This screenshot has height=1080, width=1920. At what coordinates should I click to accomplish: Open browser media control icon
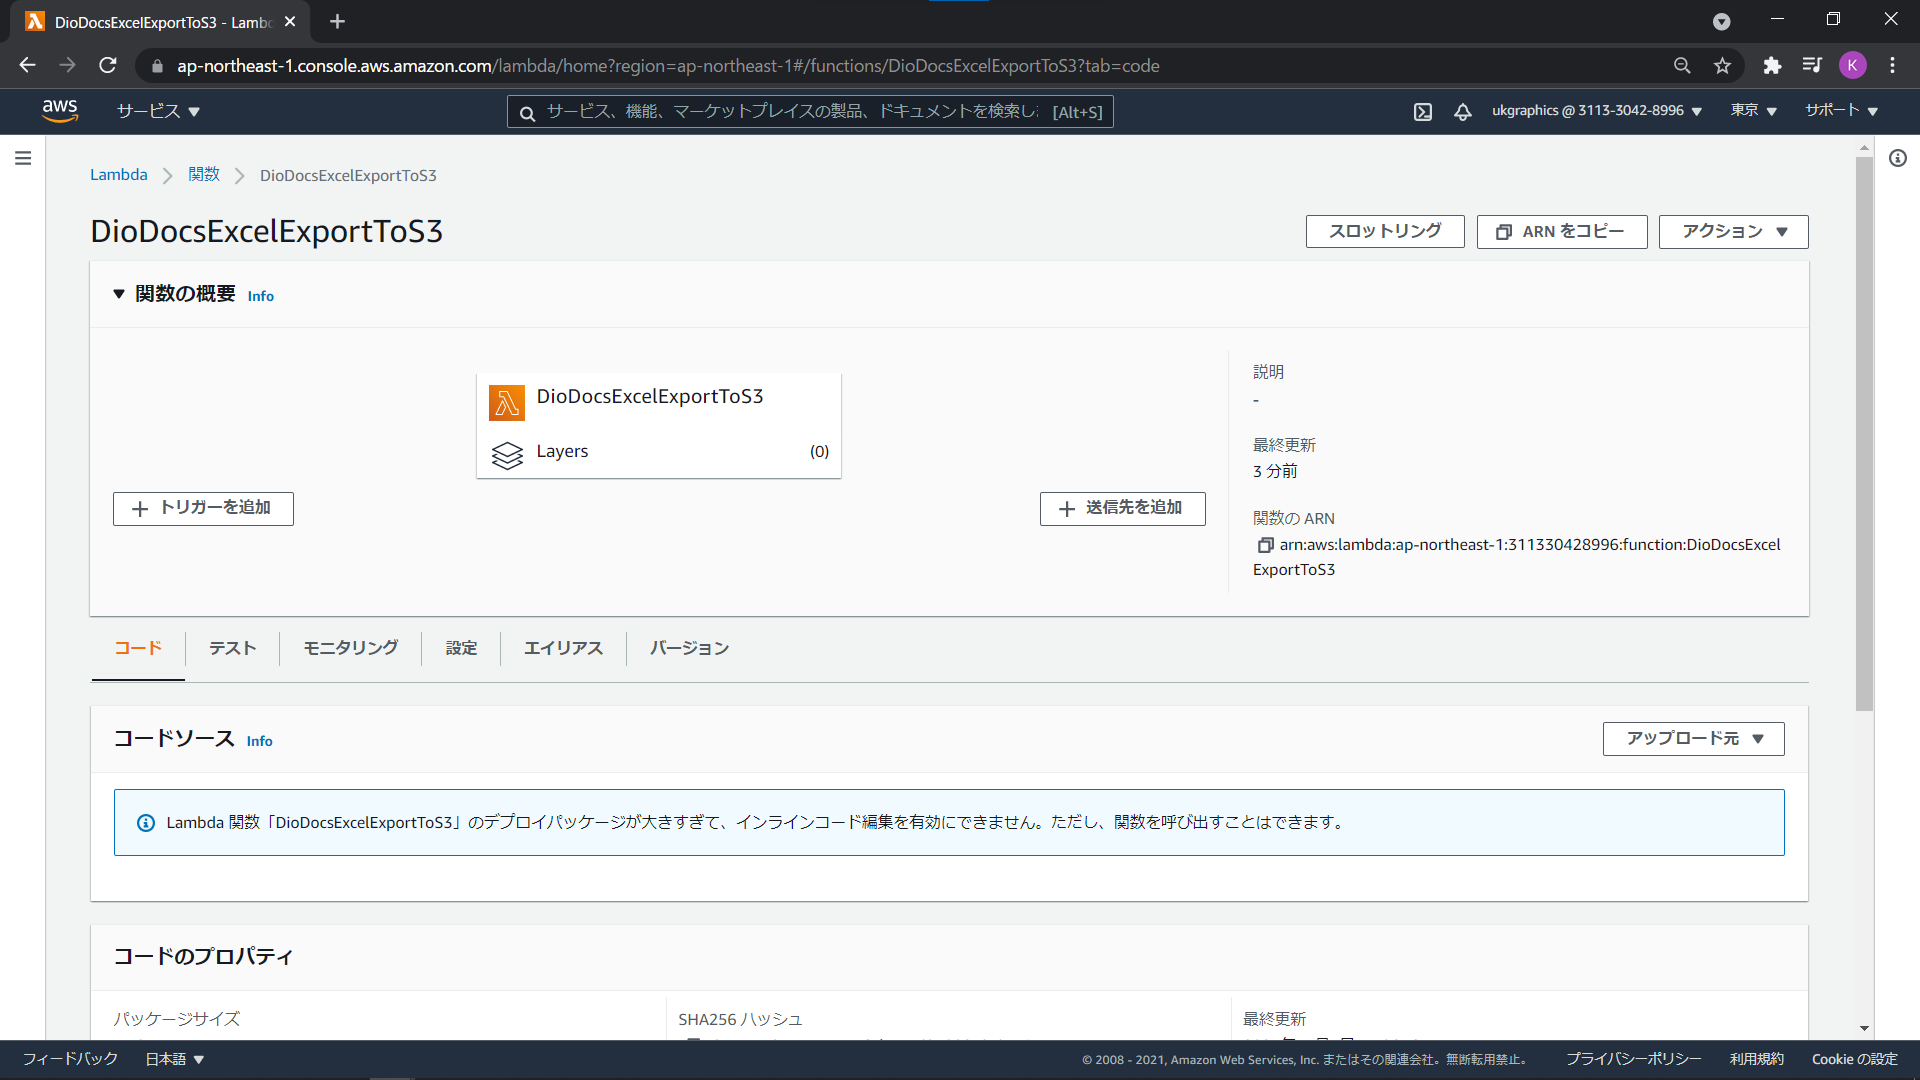(x=1812, y=66)
